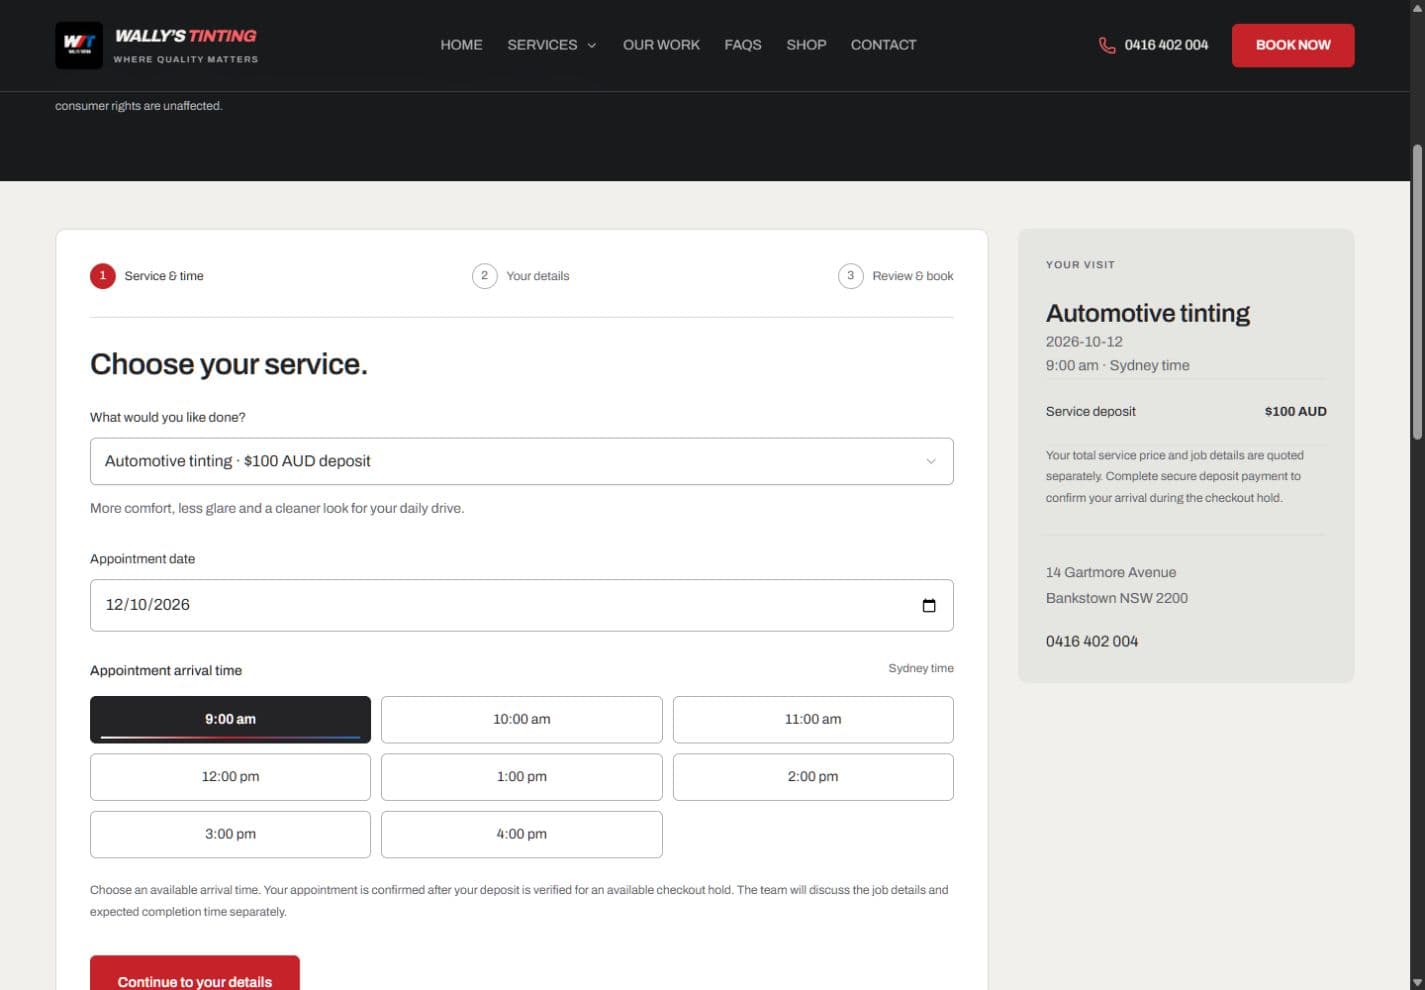Image resolution: width=1425 pixels, height=990 pixels.
Task: Go to the Home page
Action: [461, 45]
